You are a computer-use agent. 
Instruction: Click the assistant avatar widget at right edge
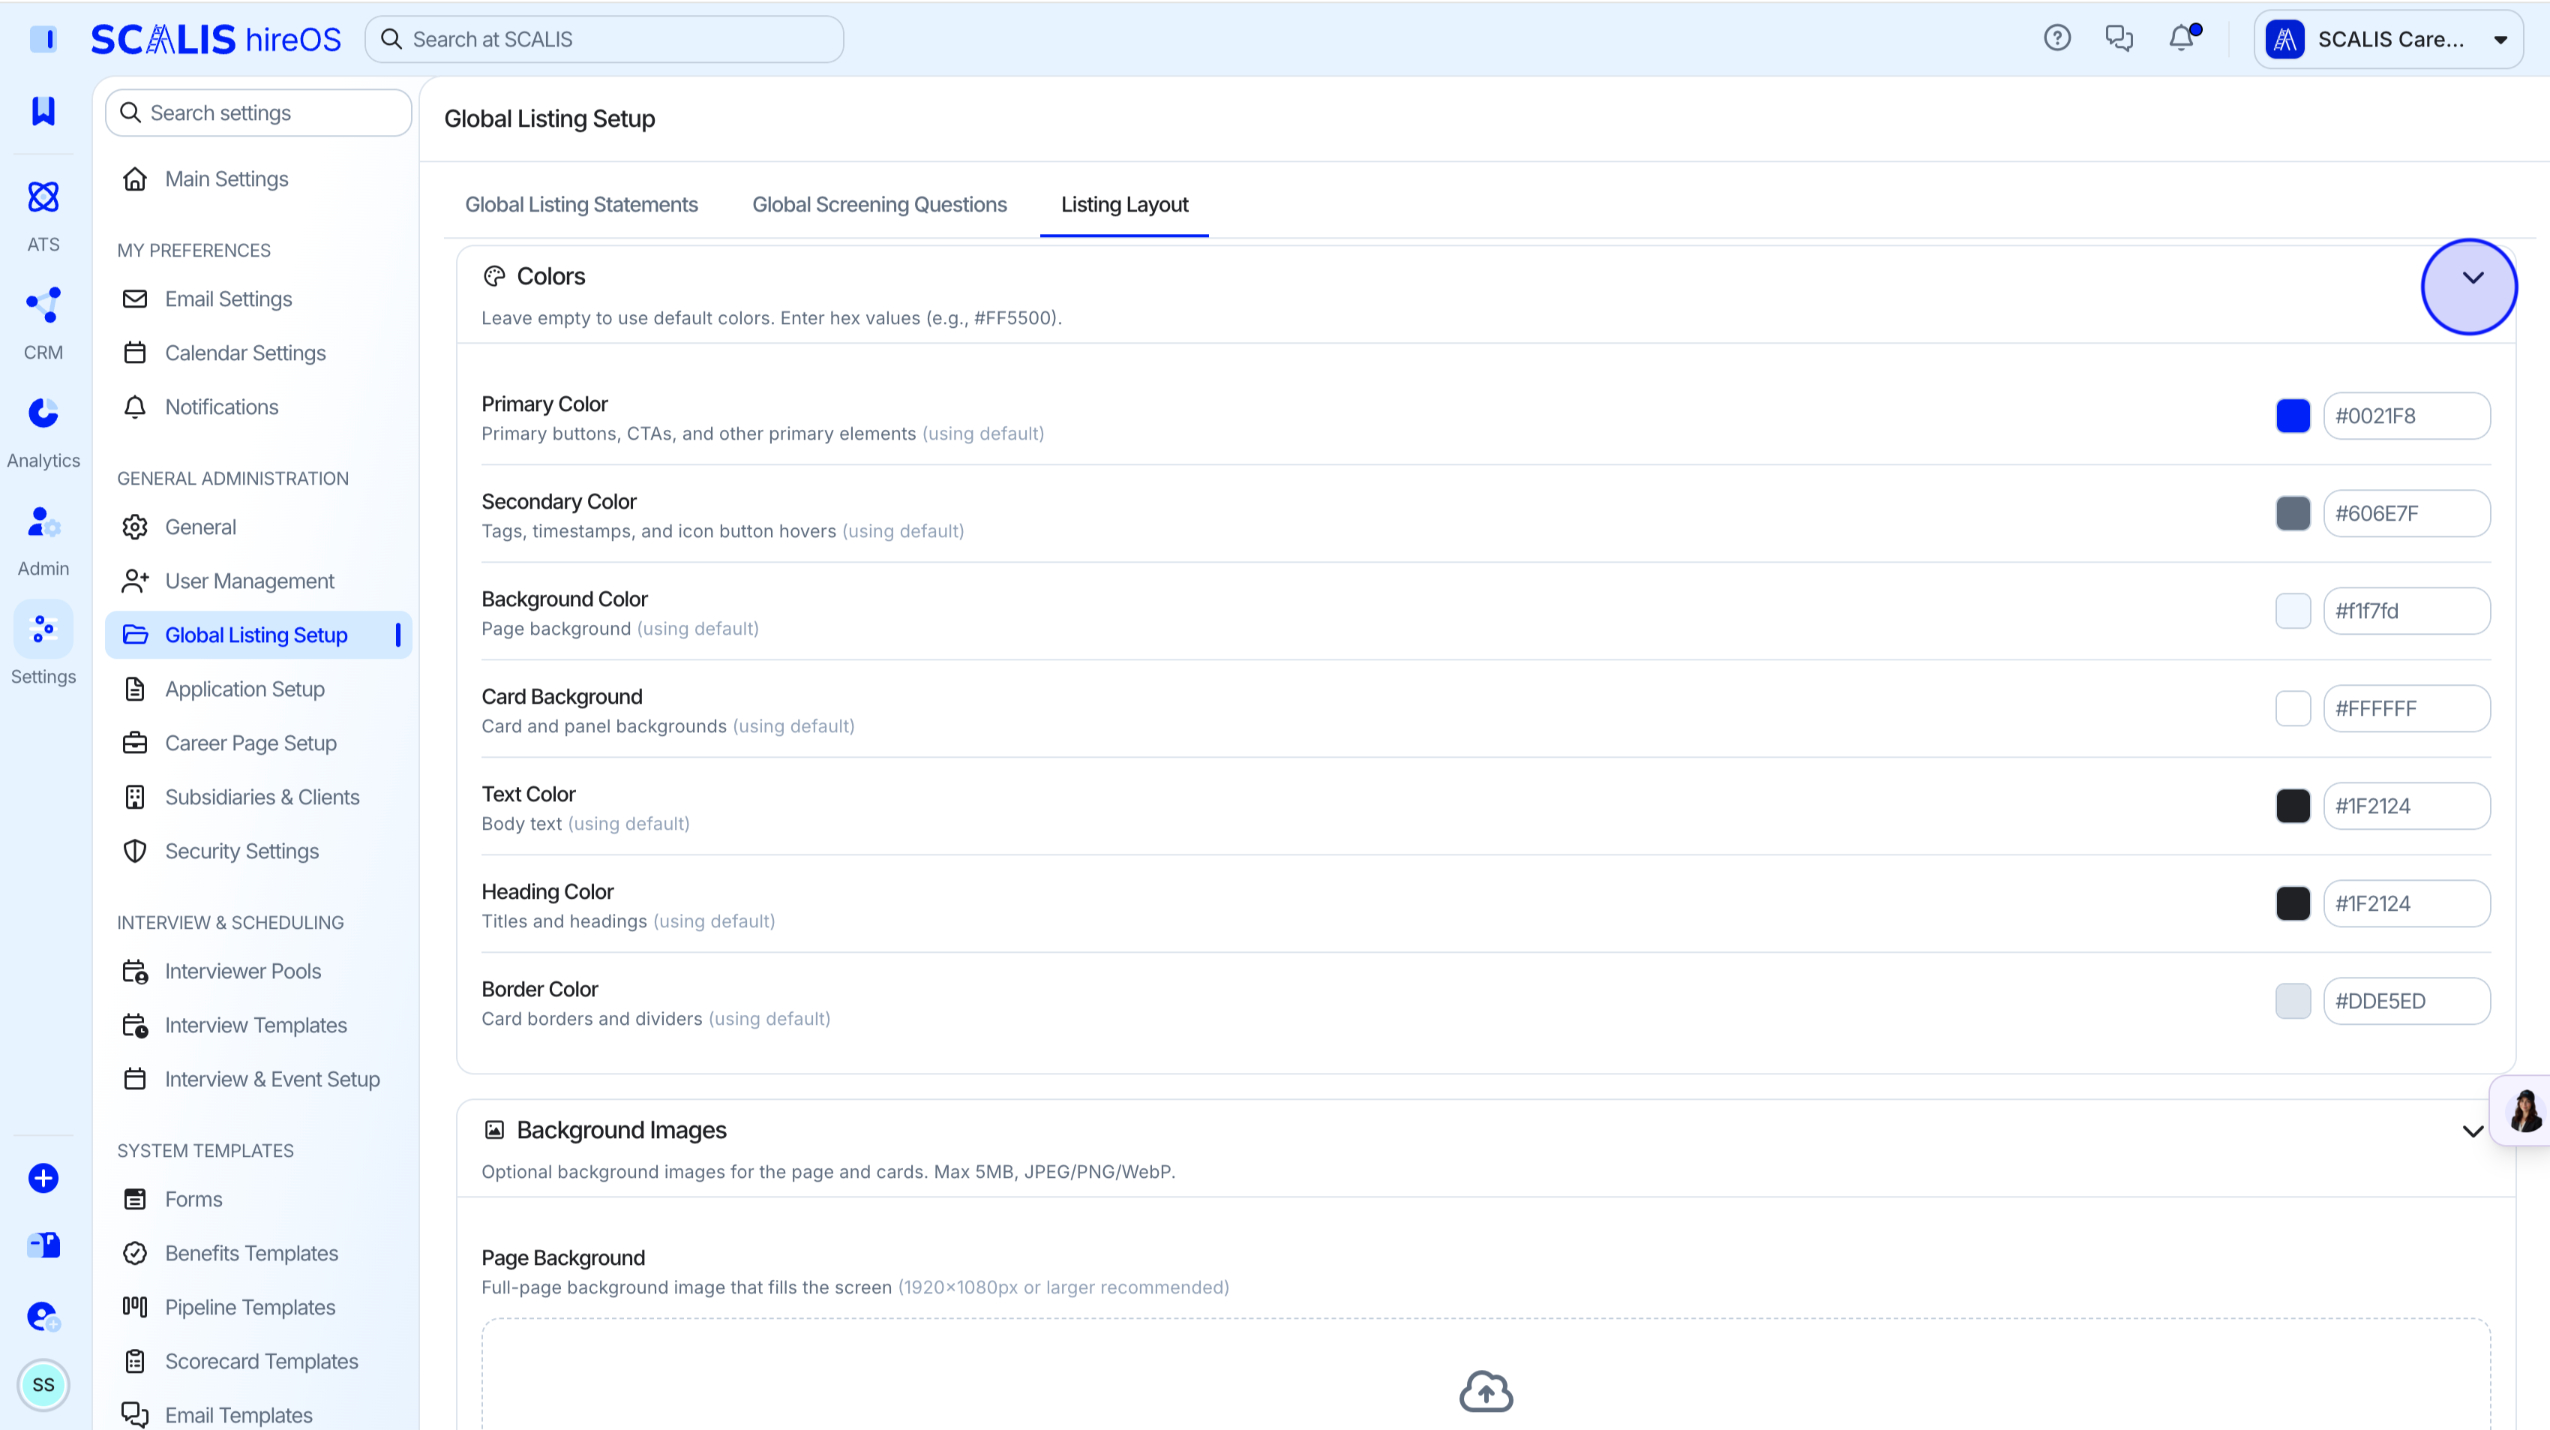click(x=2523, y=1110)
